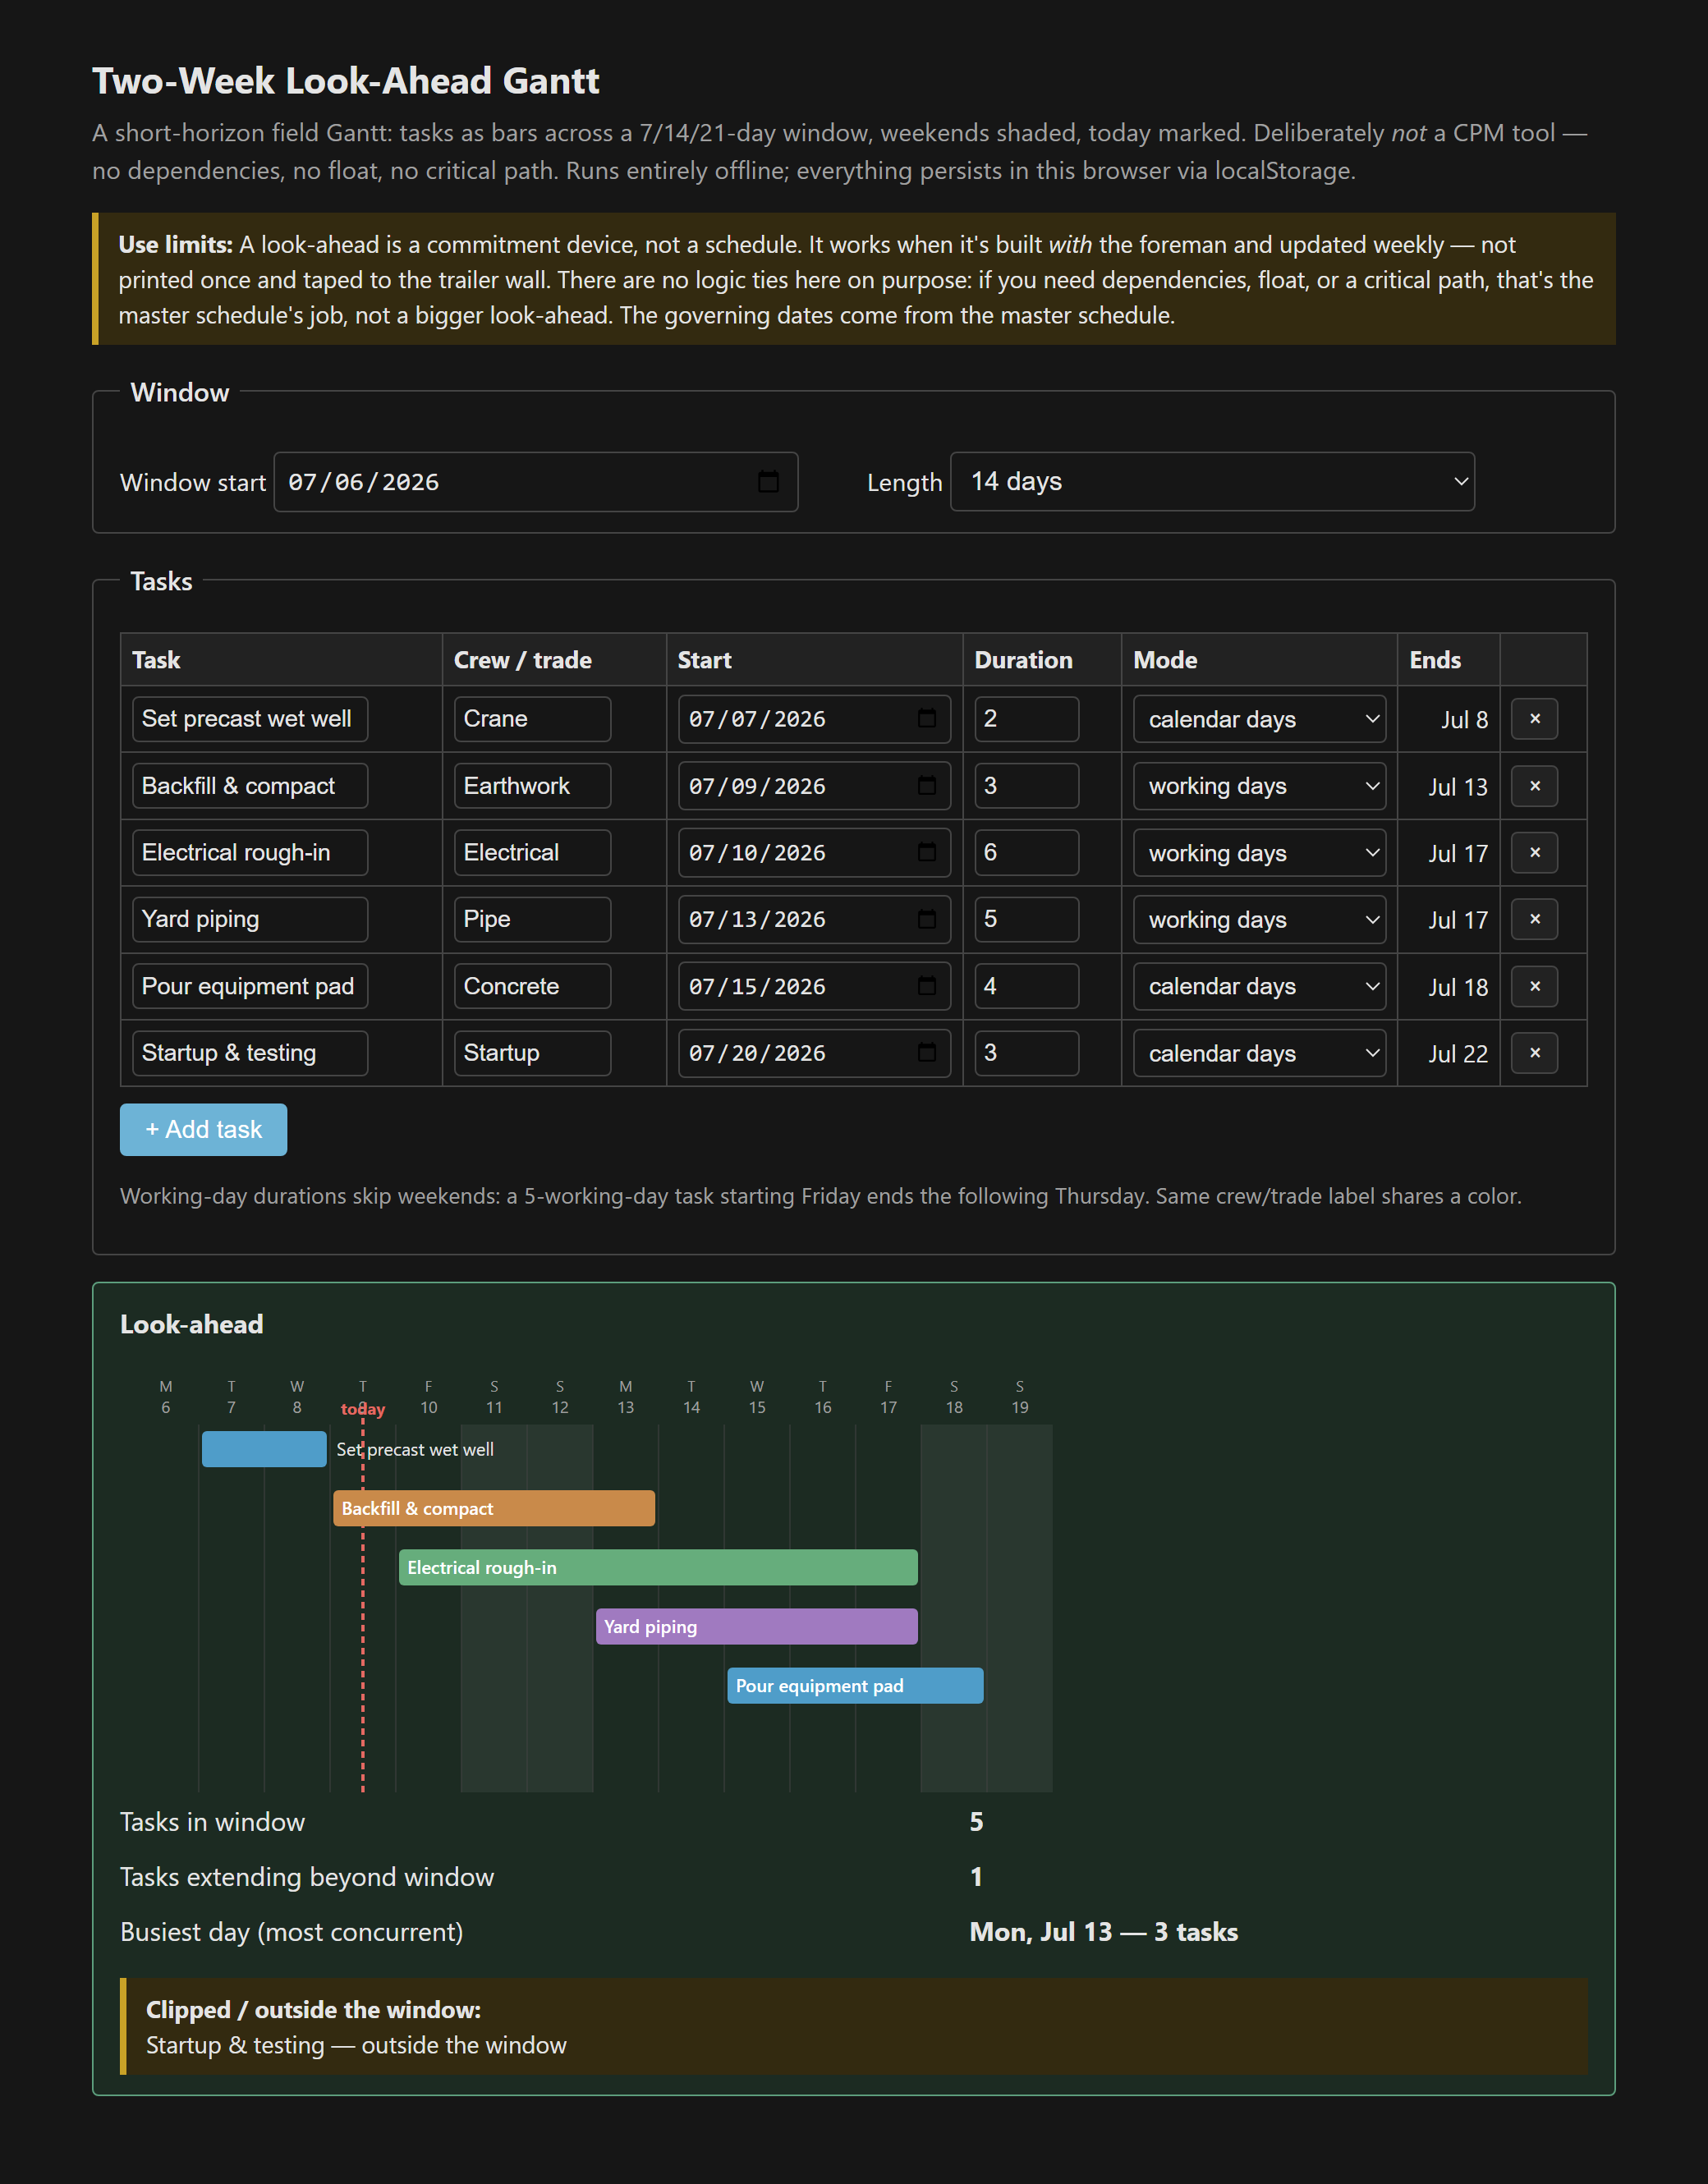
Task: Open calendar picker for Window start date
Action: (768, 482)
